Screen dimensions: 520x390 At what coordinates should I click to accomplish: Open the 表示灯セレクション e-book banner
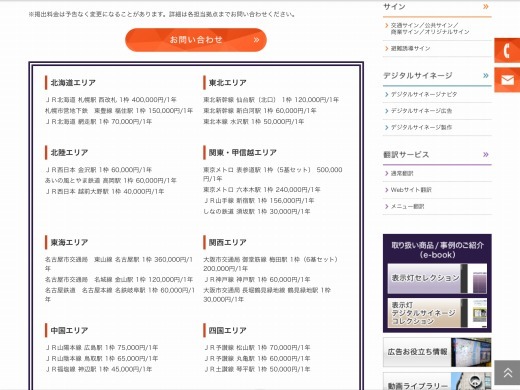(437, 278)
